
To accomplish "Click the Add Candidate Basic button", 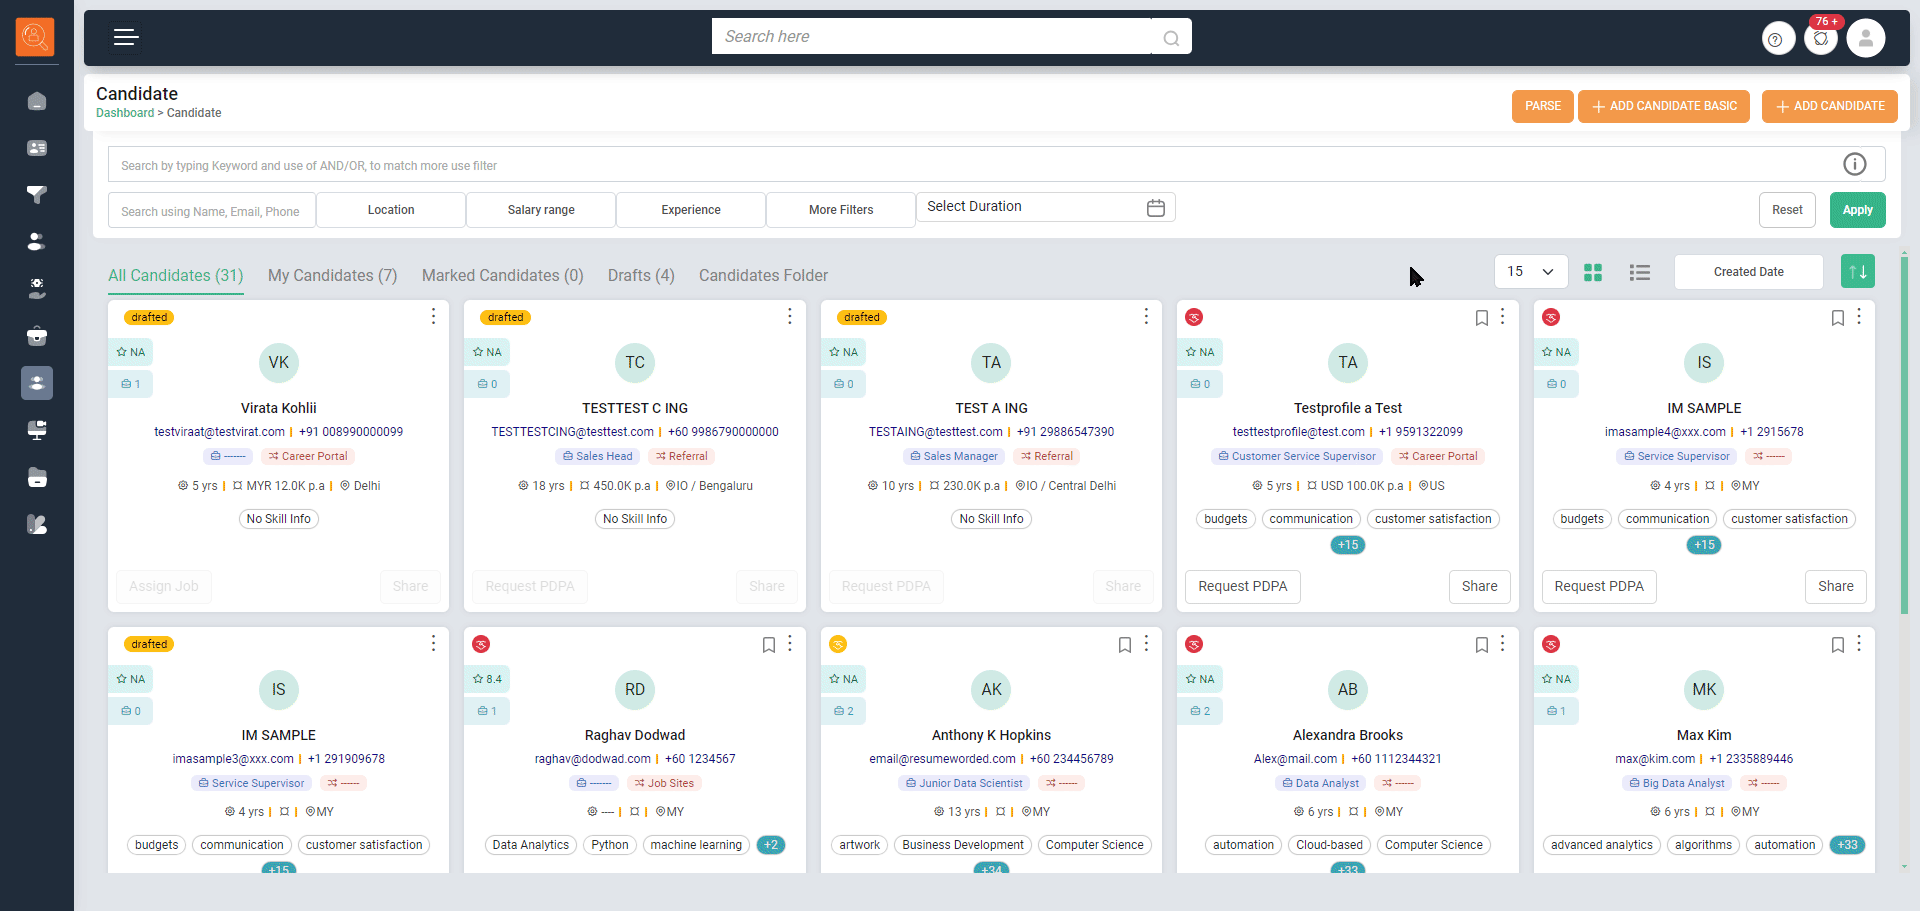I will pyautogui.click(x=1663, y=106).
